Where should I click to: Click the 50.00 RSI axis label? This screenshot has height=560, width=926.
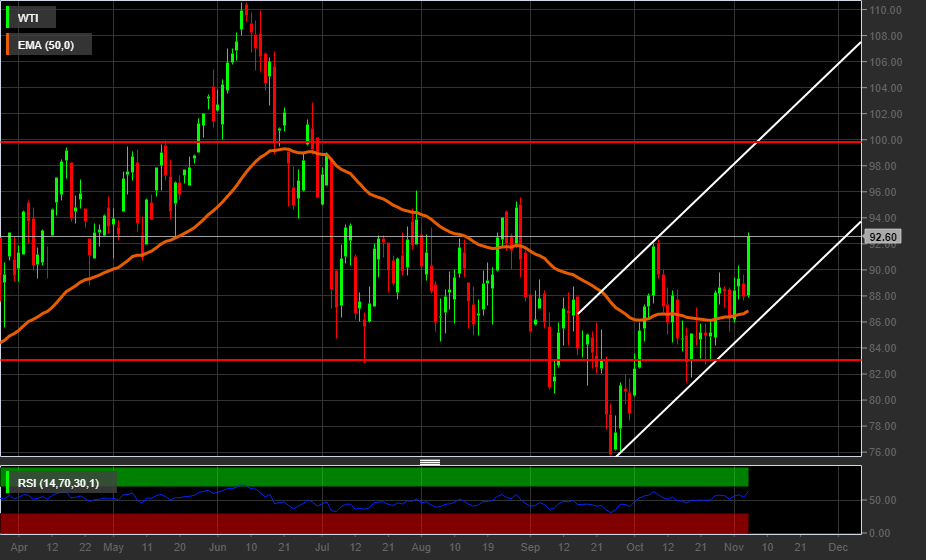click(885, 500)
